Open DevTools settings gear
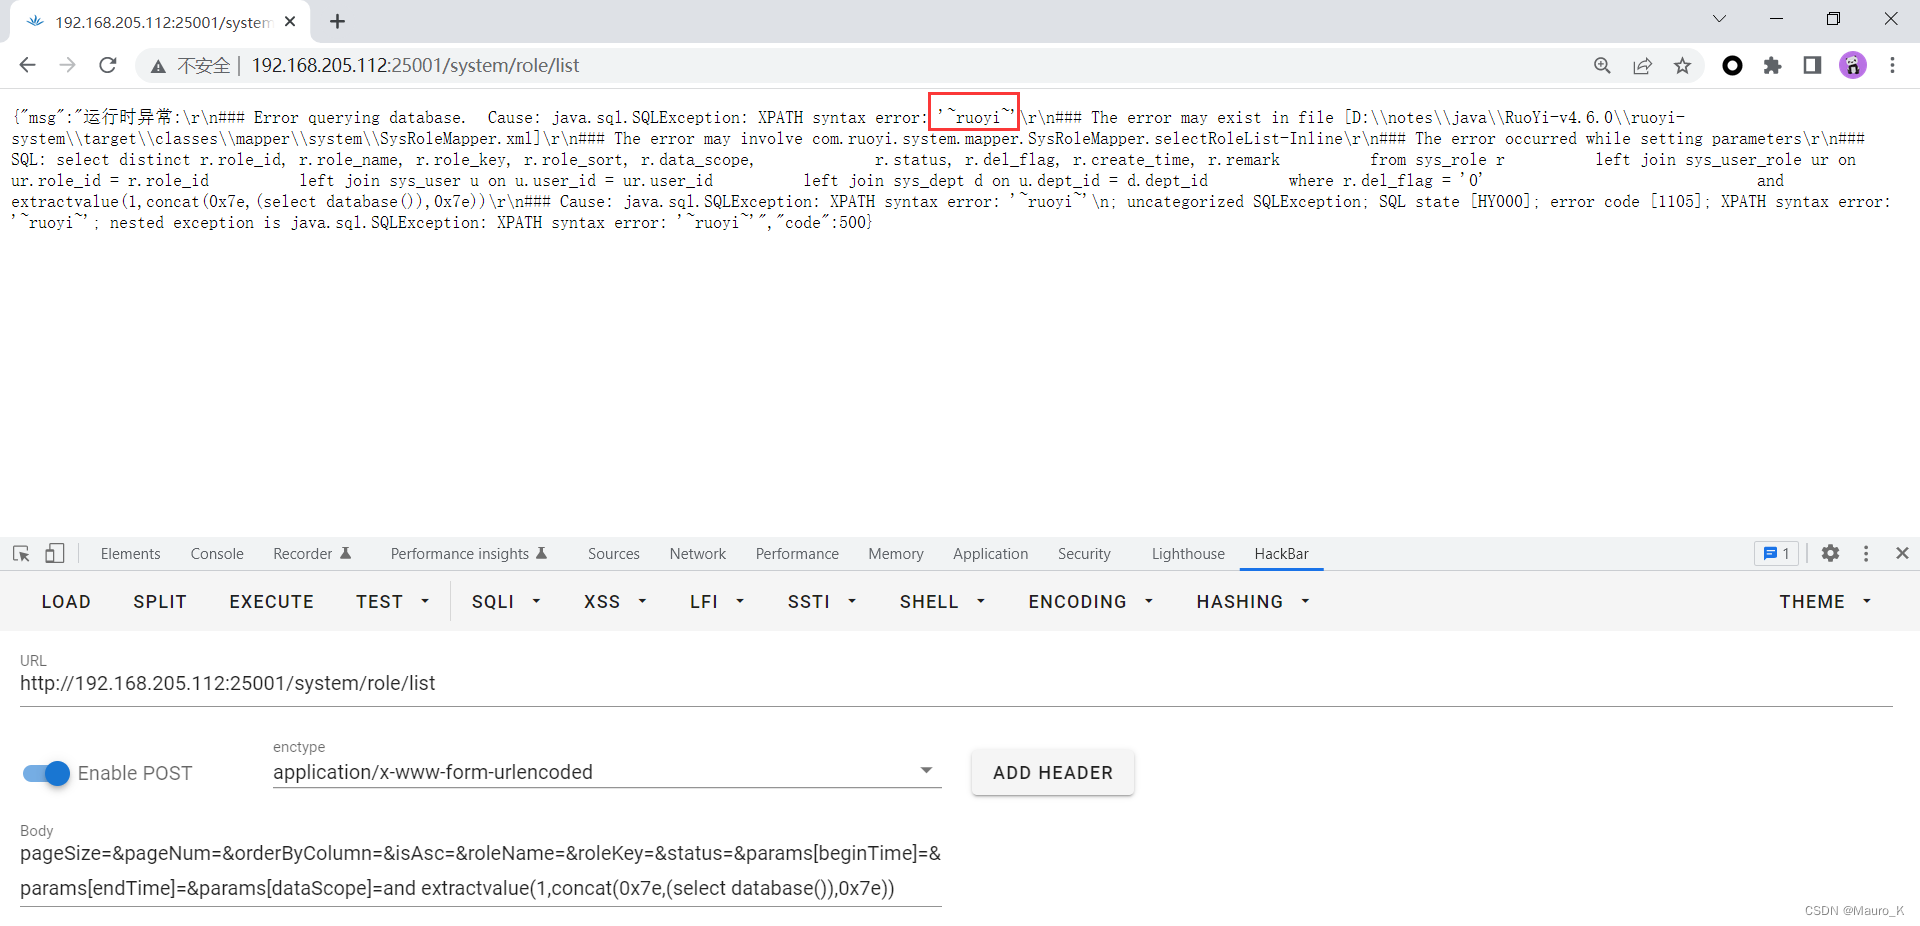Image resolution: width=1920 pixels, height=926 pixels. pos(1830,553)
